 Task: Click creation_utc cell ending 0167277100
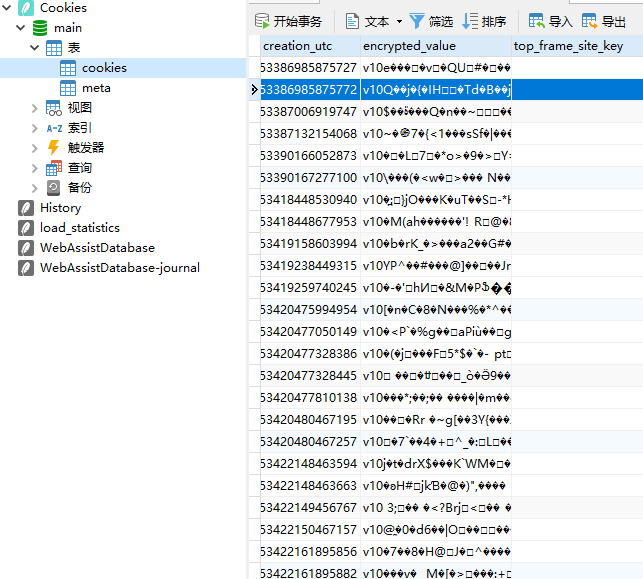pyautogui.click(x=310, y=178)
